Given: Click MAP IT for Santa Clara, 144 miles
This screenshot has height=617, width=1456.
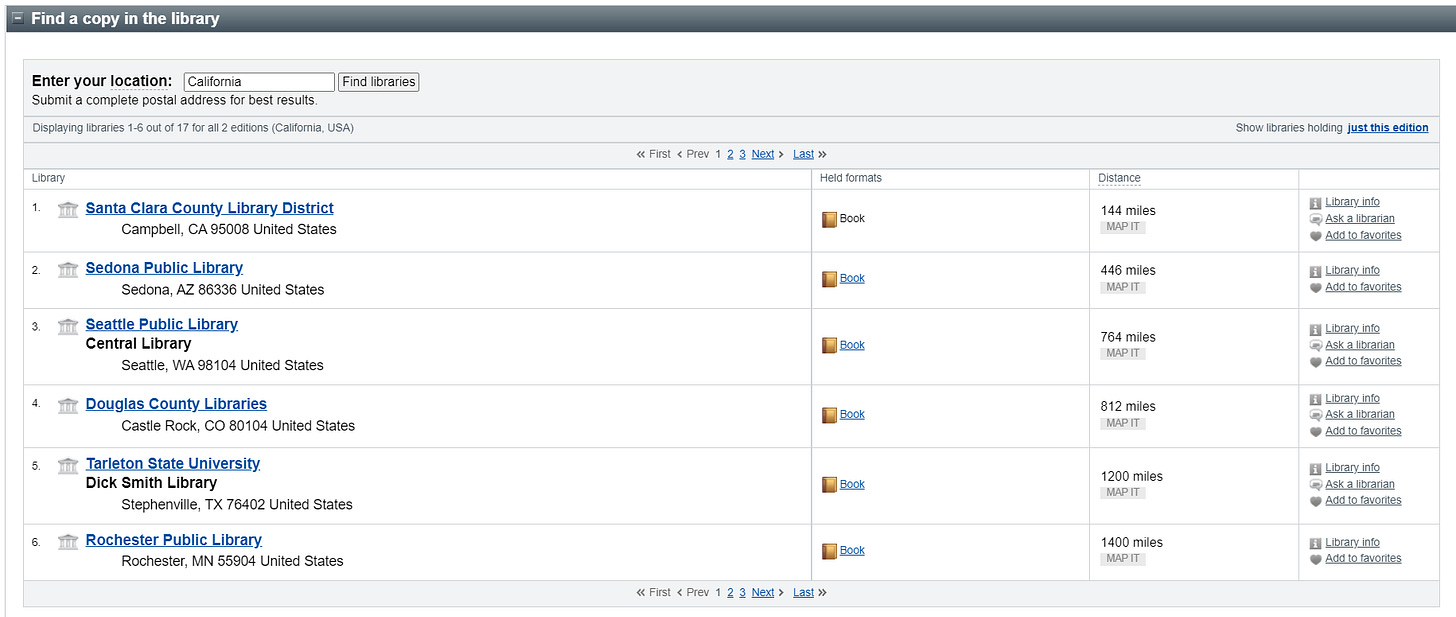Looking at the screenshot, I should [x=1122, y=227].
